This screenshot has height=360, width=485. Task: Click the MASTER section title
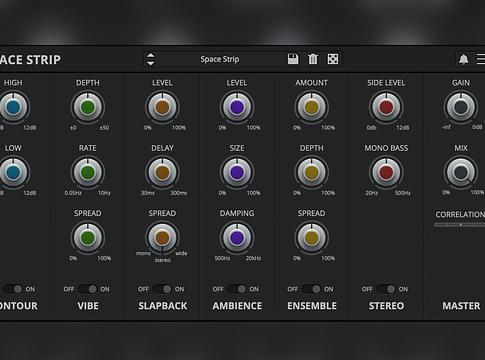coord(461,306)
